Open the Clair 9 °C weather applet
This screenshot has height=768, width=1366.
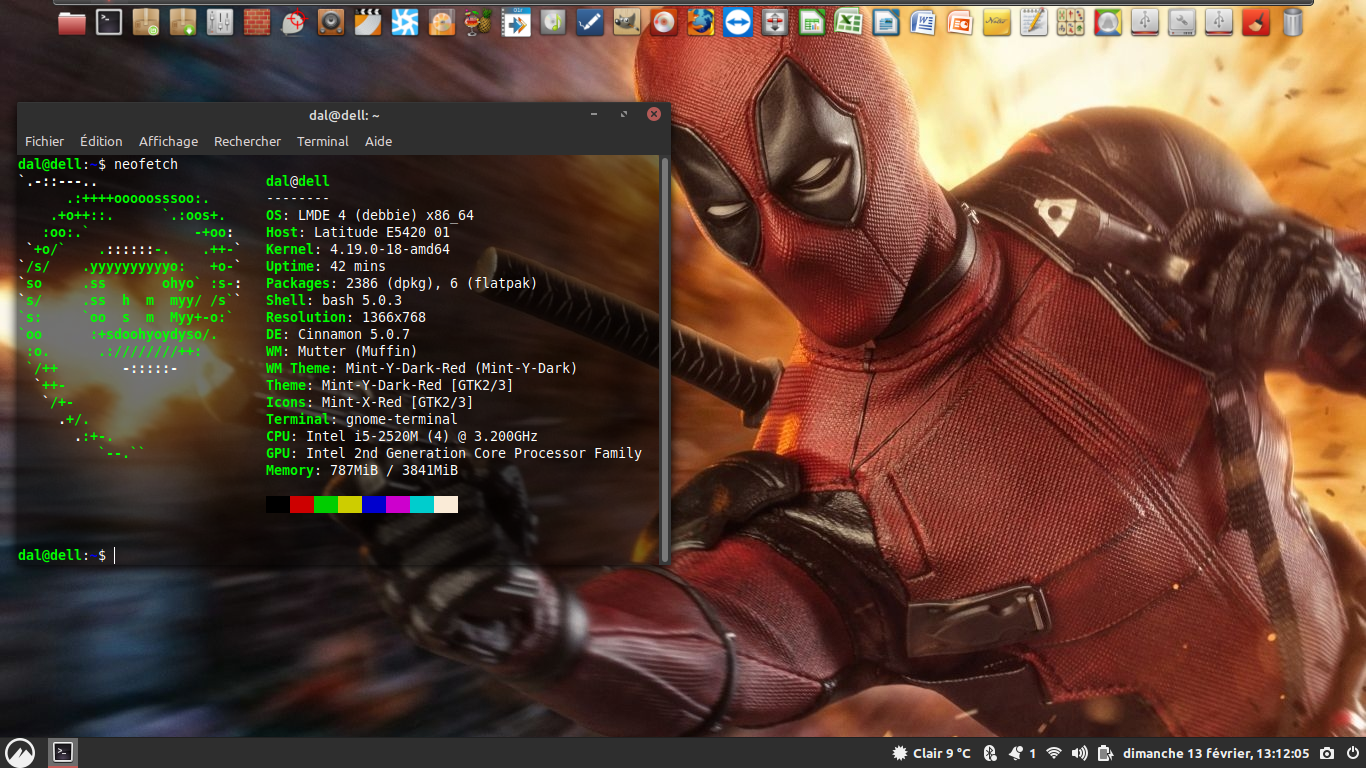tap(931, 753)
